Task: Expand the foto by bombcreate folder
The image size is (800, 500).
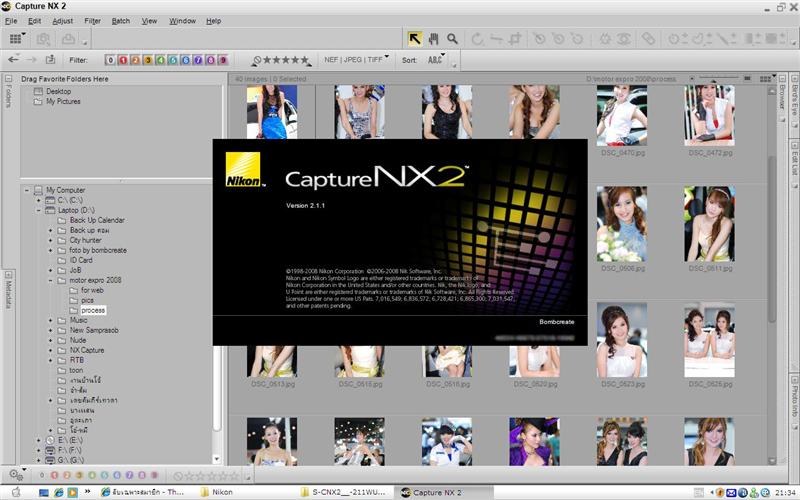Action: [51, 250]
